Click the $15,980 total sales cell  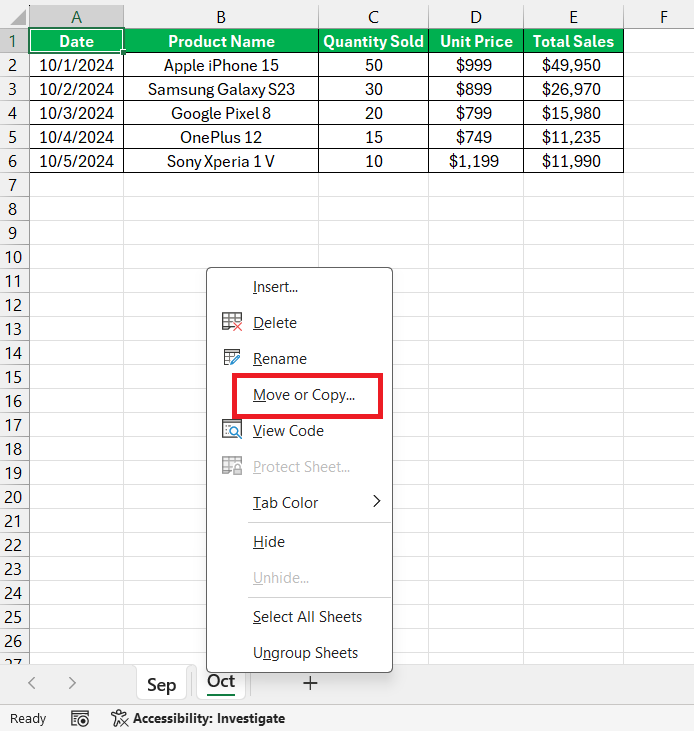(x=573, y=113)
